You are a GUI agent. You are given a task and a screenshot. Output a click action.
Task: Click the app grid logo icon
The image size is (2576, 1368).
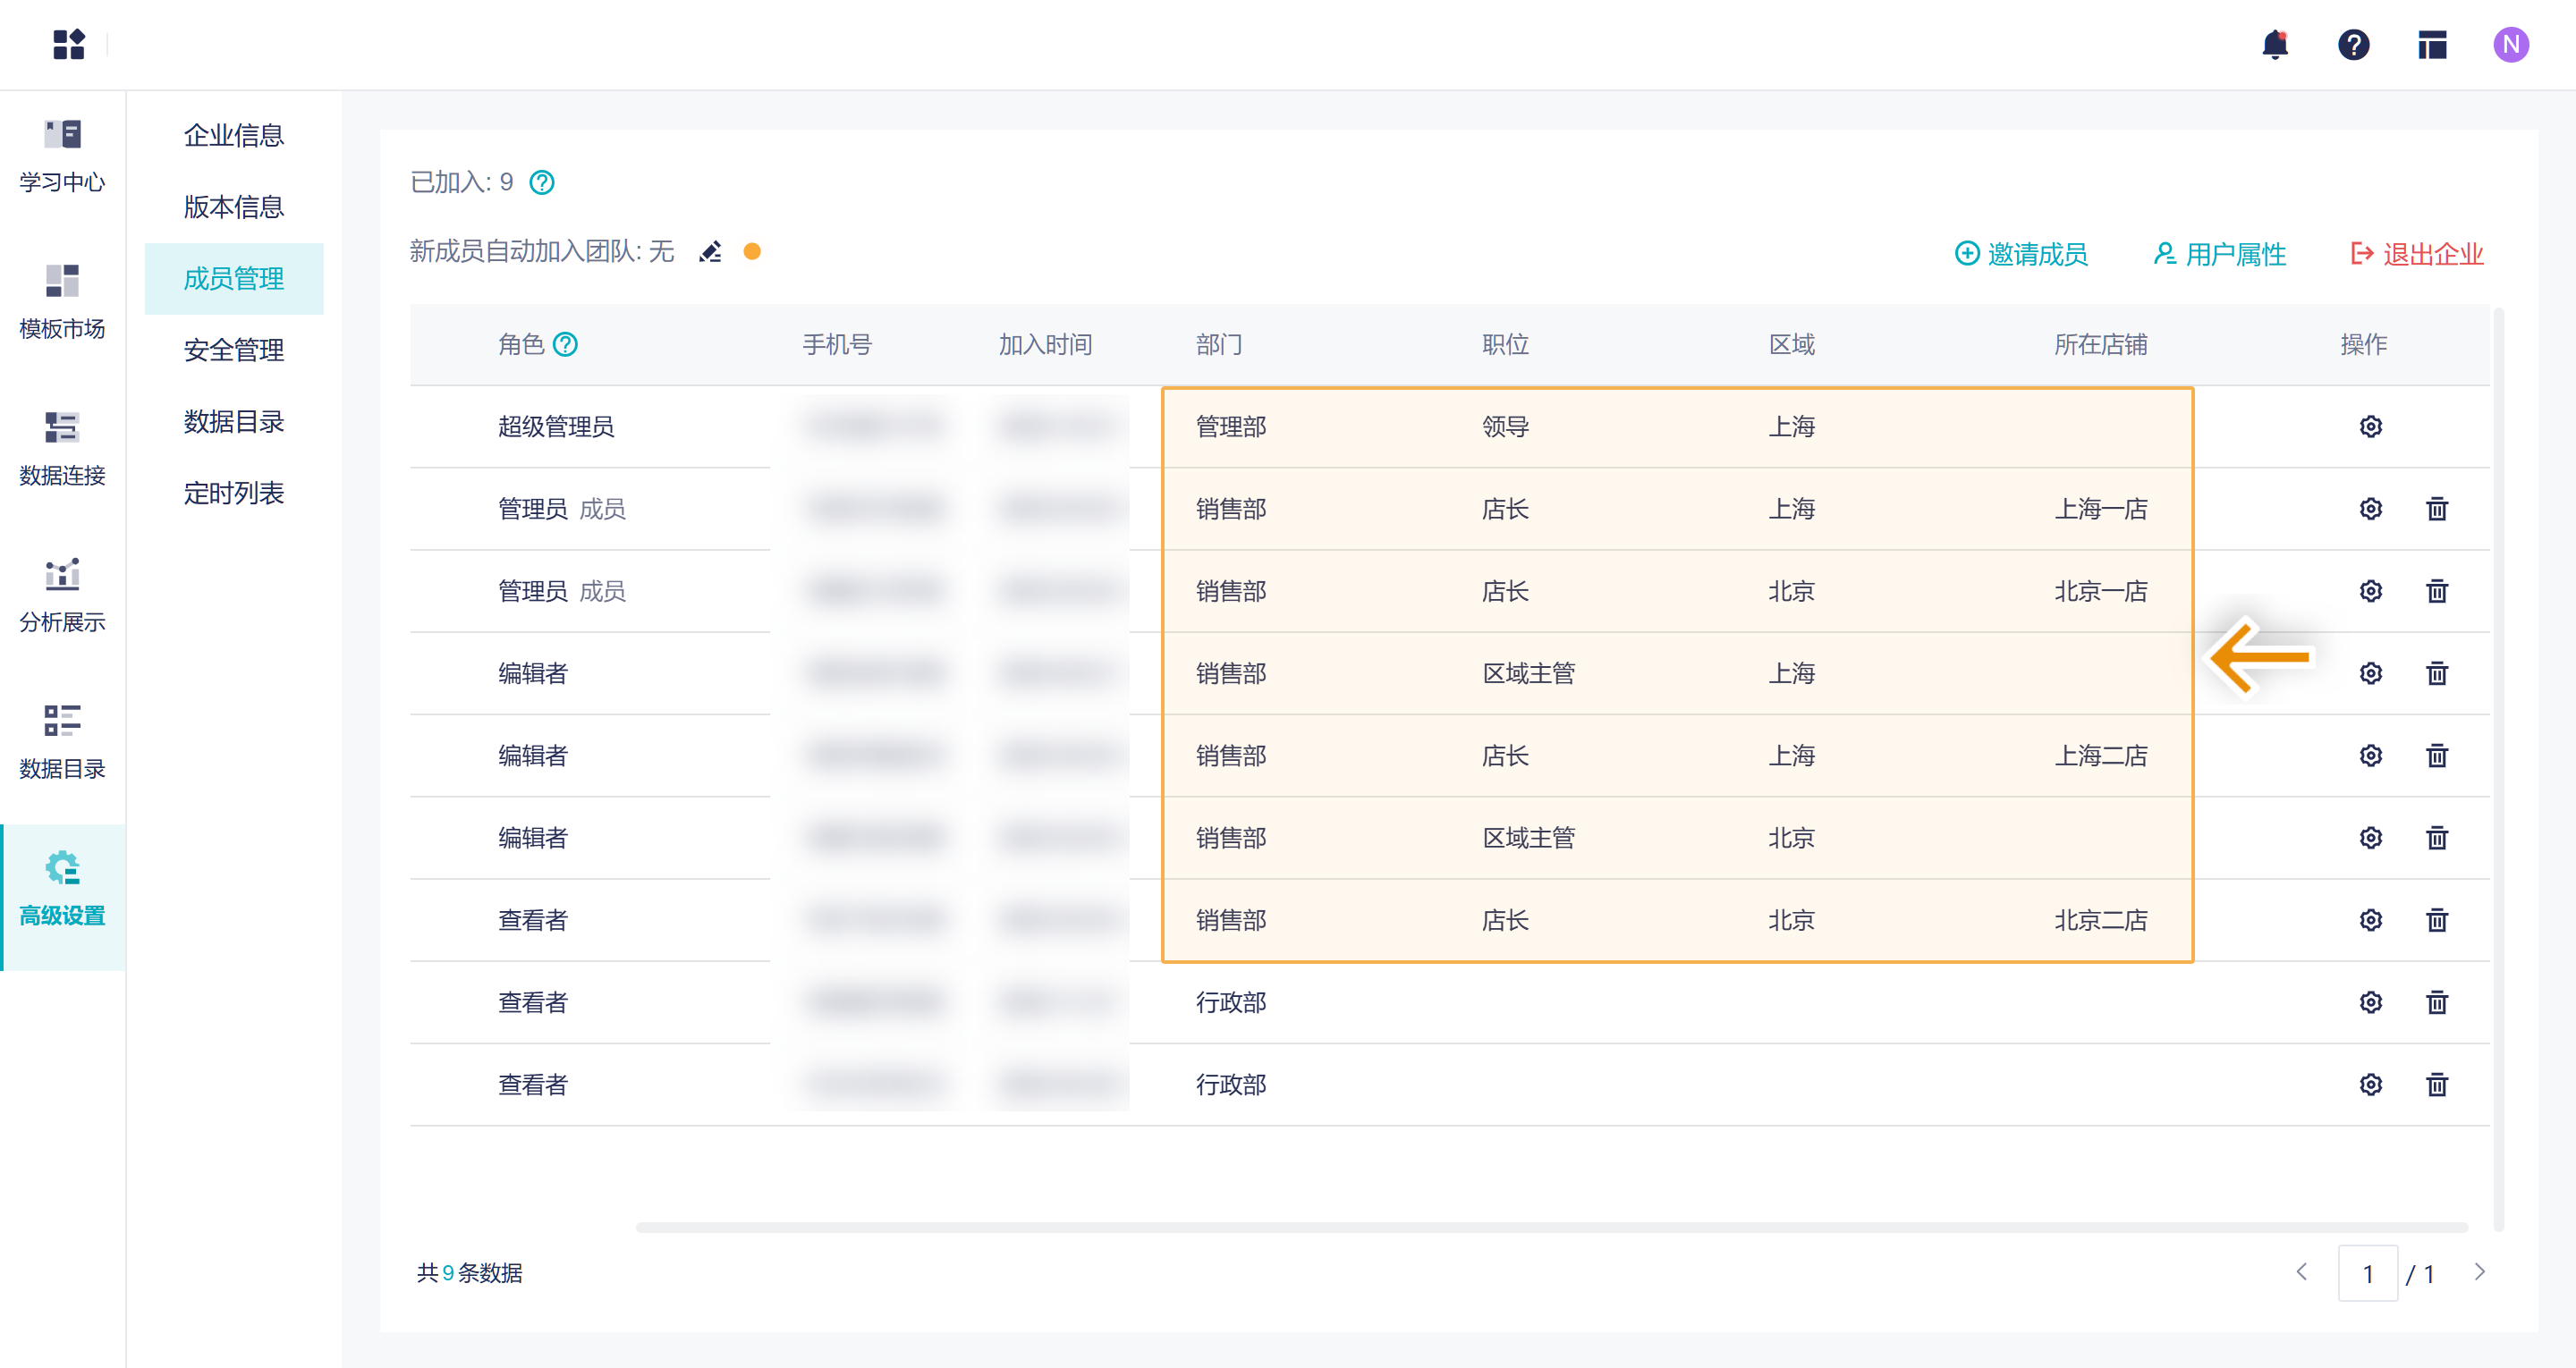(68, 44)
